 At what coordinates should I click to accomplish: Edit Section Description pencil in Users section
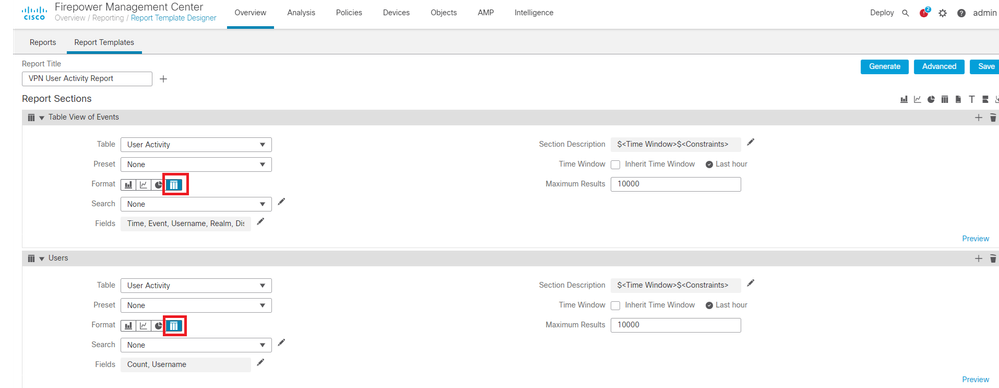point(751,283)
